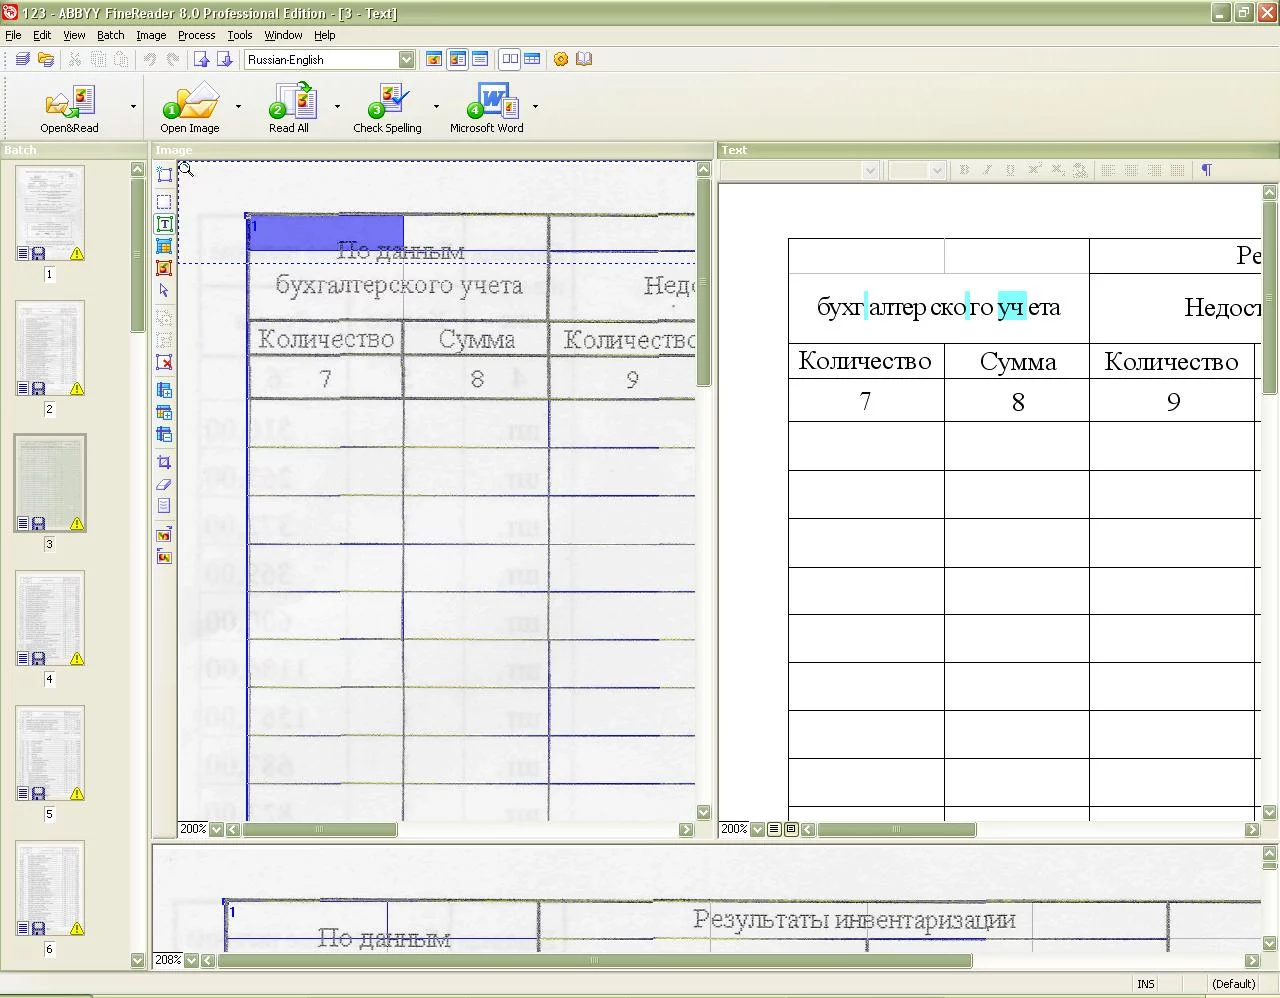Toggle the pilcrow formatting marks button

point(1206,170)
